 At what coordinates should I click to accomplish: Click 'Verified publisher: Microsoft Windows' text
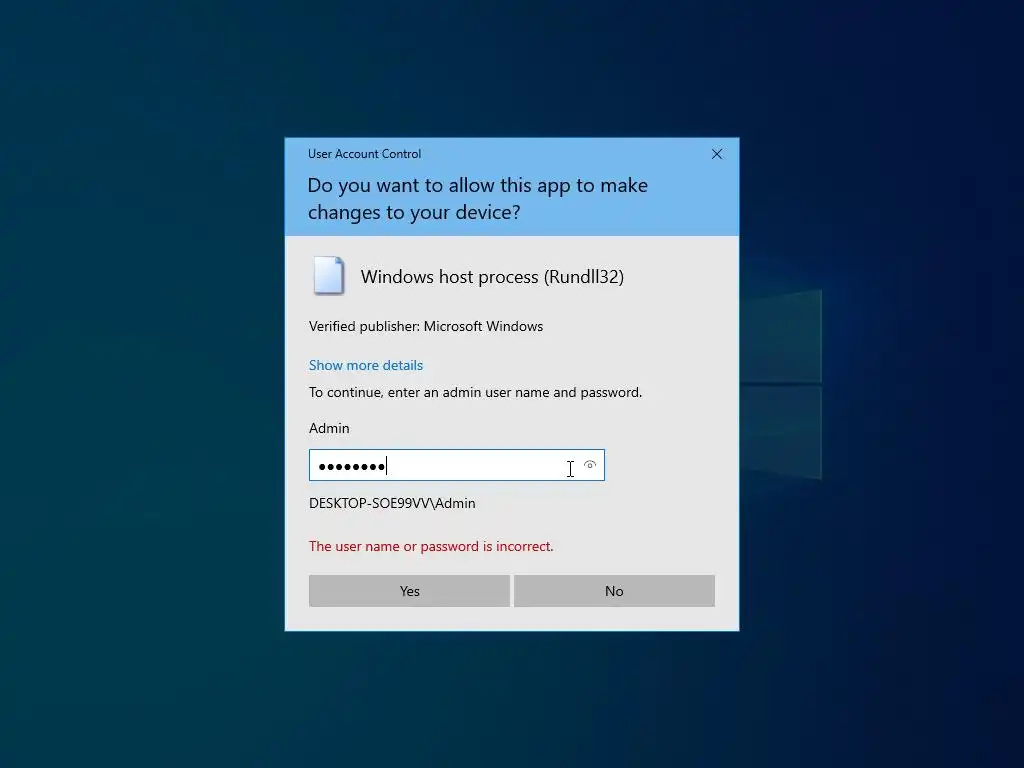tap(426, 326)
